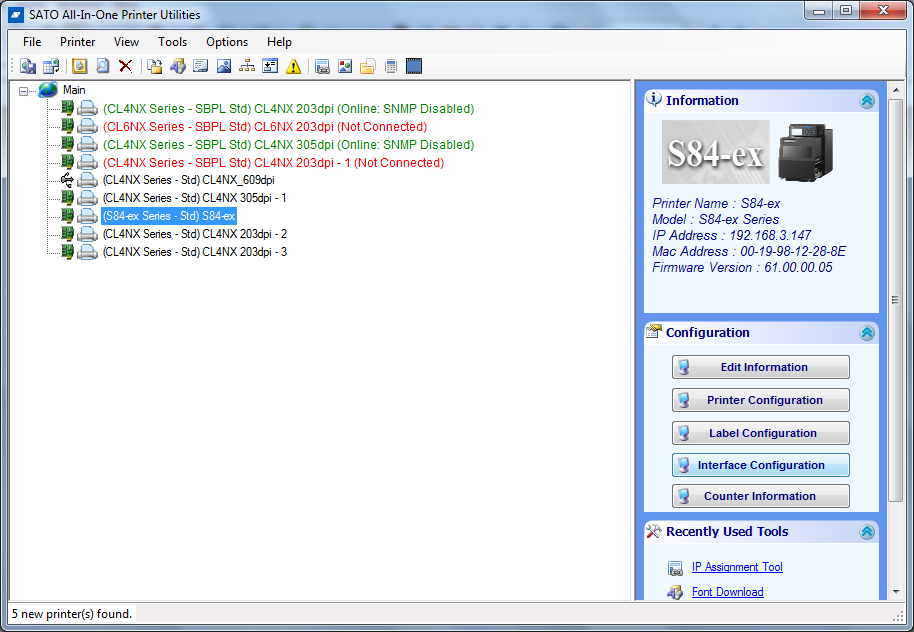This screenshot has width=914, height=632.
Task: Click the Edit Information button
Action: (761, 367)
